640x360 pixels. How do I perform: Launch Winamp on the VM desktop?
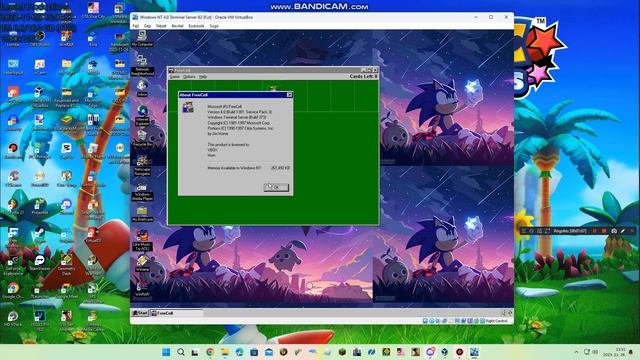pyautogui.click(x=142, y=262)
